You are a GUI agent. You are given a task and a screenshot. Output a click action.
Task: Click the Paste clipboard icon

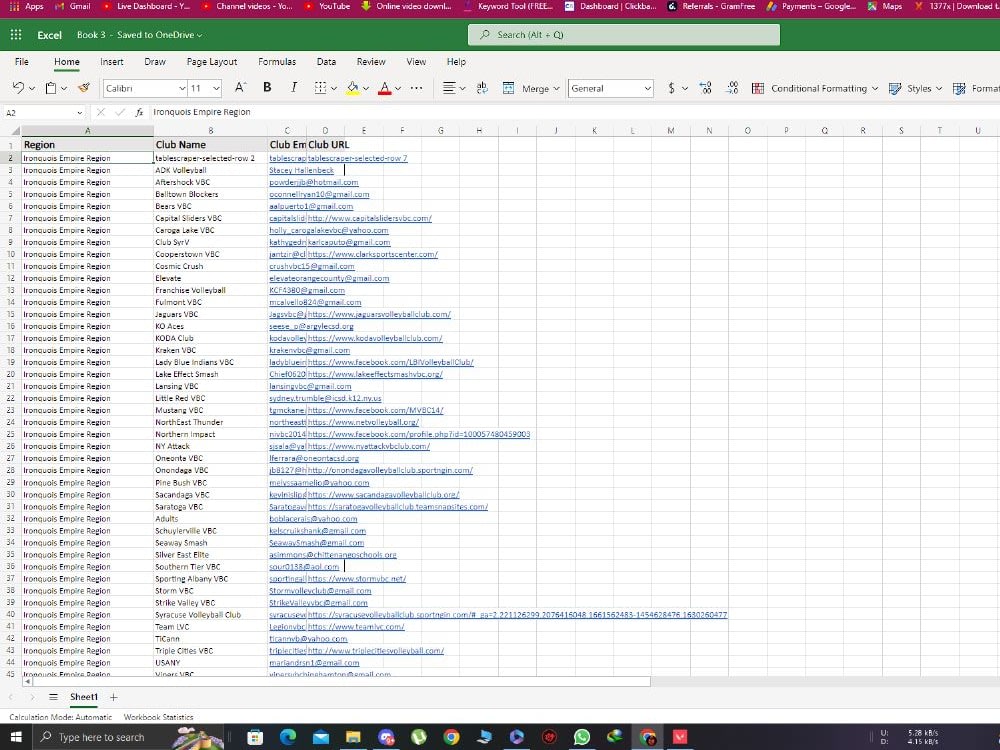pos(51,88)
